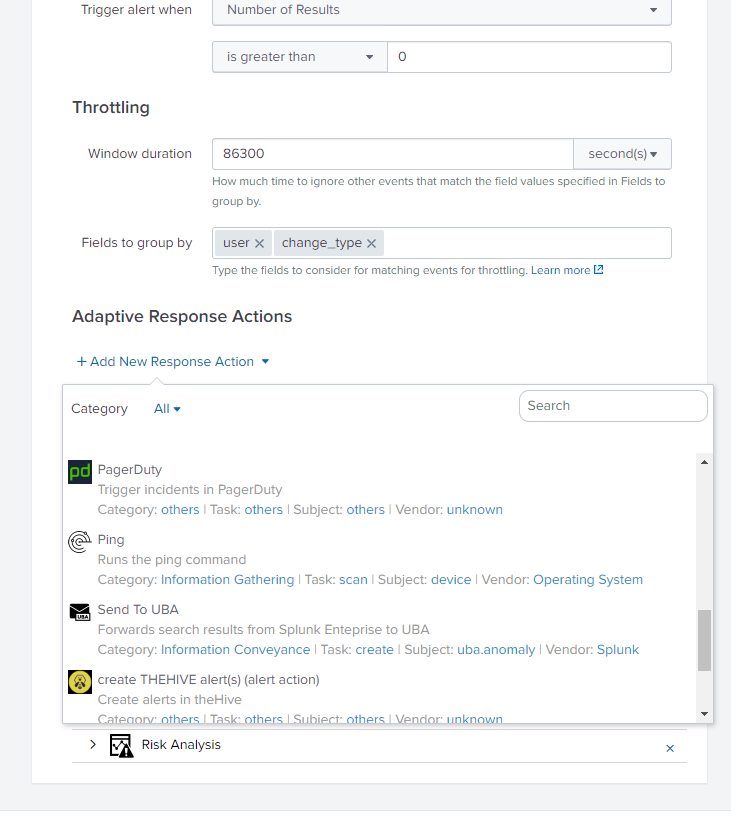Filter by vendor unknown under PagerDuty

point(475,510)
